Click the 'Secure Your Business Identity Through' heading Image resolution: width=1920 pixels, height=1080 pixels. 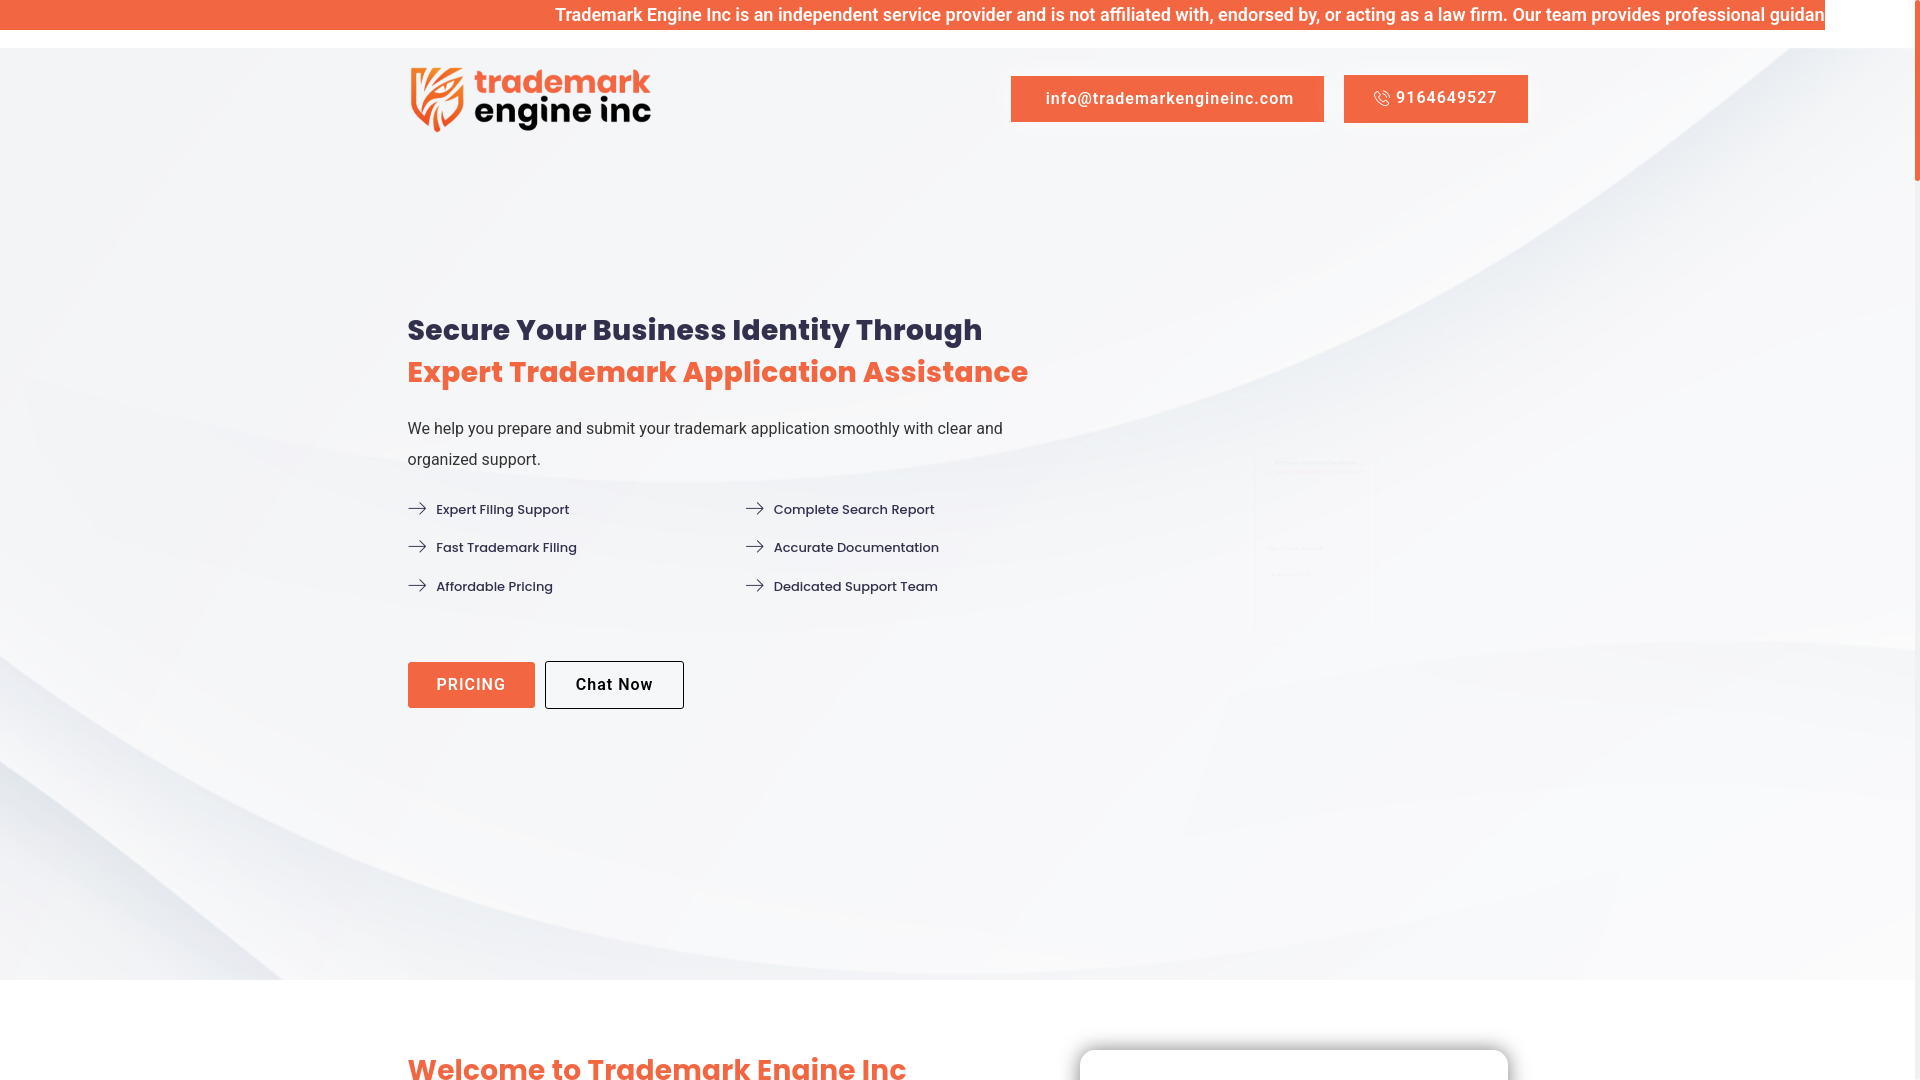click(695, 330)
